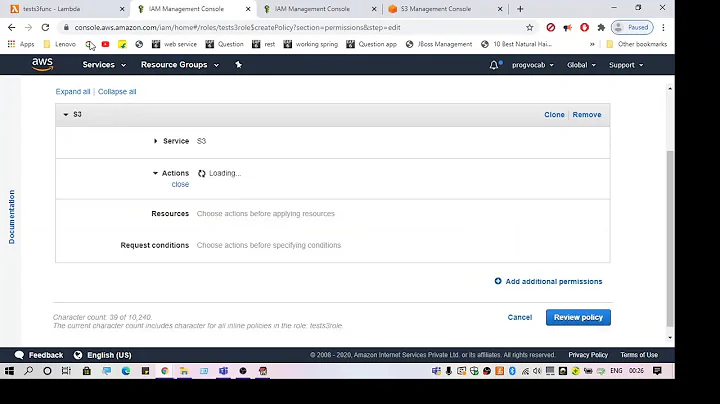Collapse the S3 permission block header
This screenshot has height=404, width=720.
(66, 114)
